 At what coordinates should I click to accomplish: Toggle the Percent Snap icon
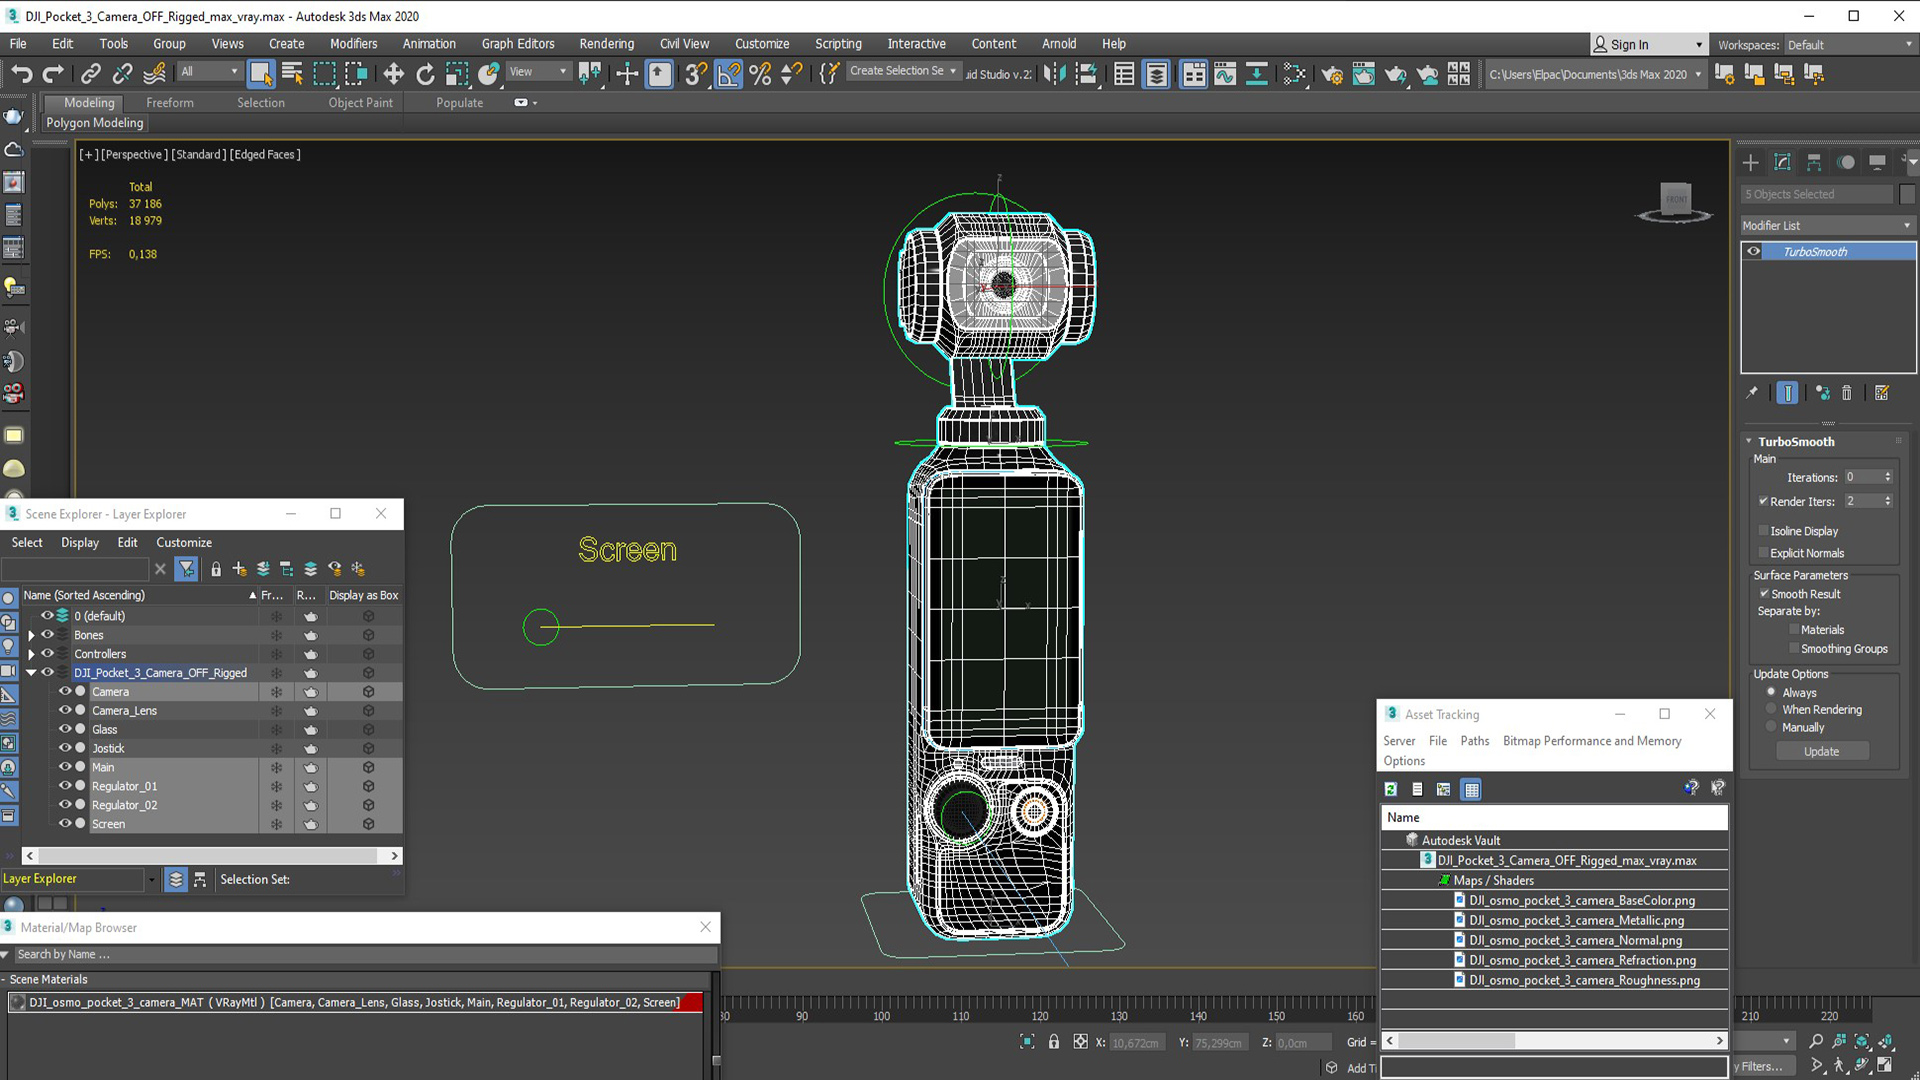point(761,73)
